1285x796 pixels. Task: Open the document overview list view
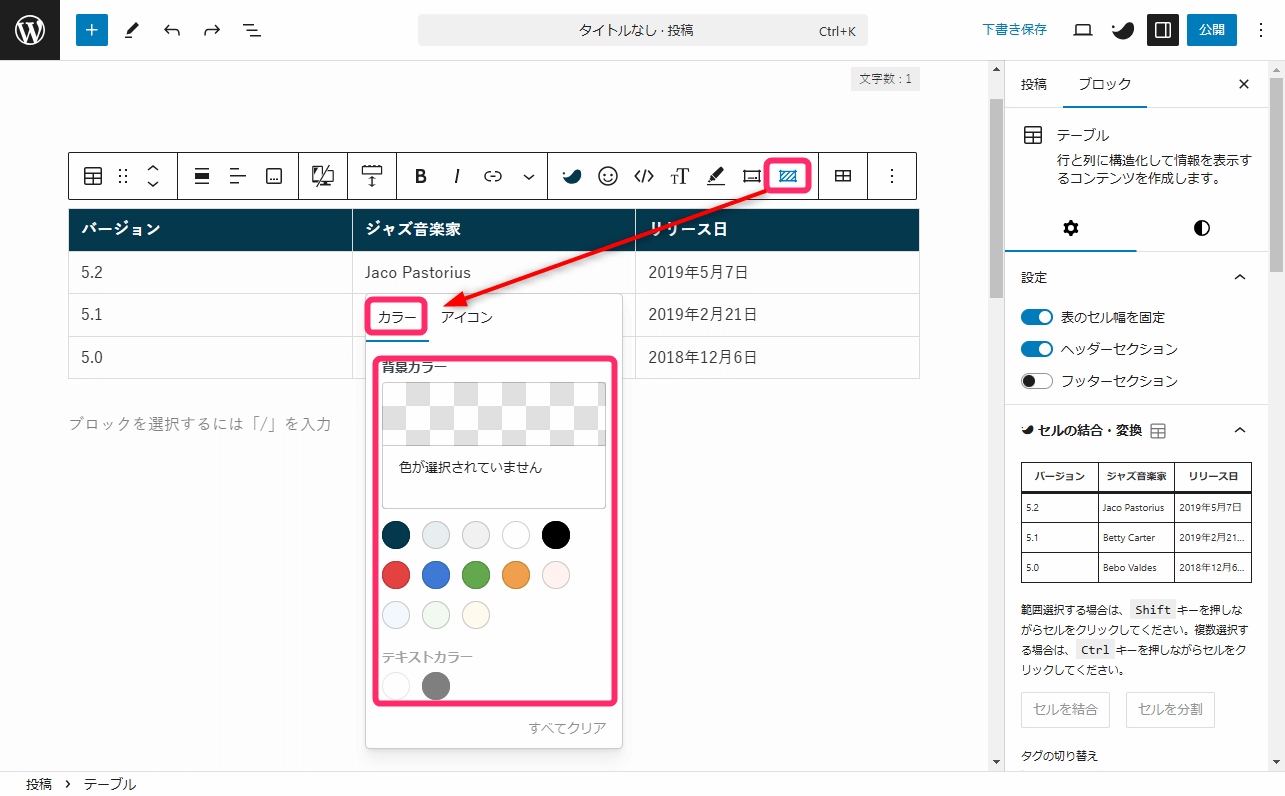click(x=252, y=30)
